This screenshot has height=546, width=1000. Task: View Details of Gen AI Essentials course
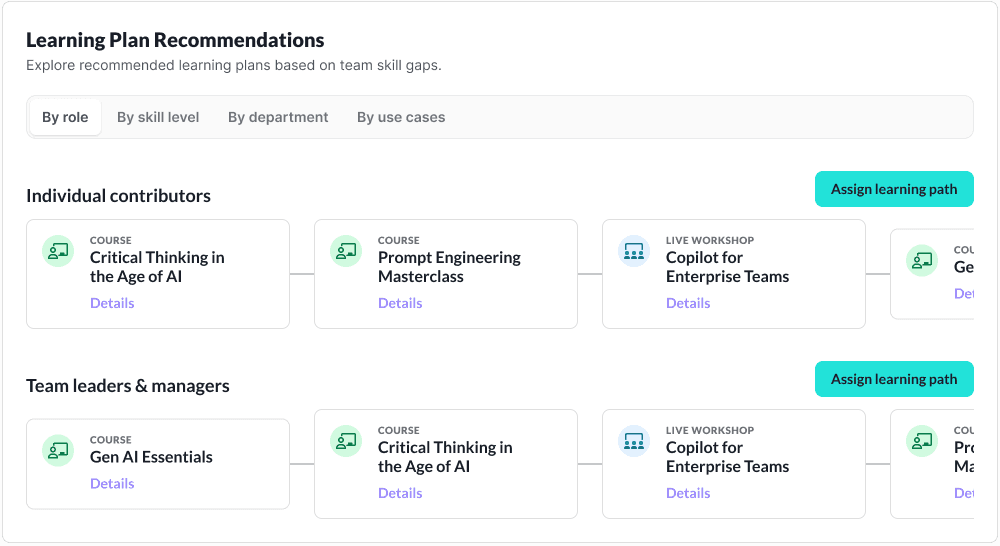[x=112, y=483]
